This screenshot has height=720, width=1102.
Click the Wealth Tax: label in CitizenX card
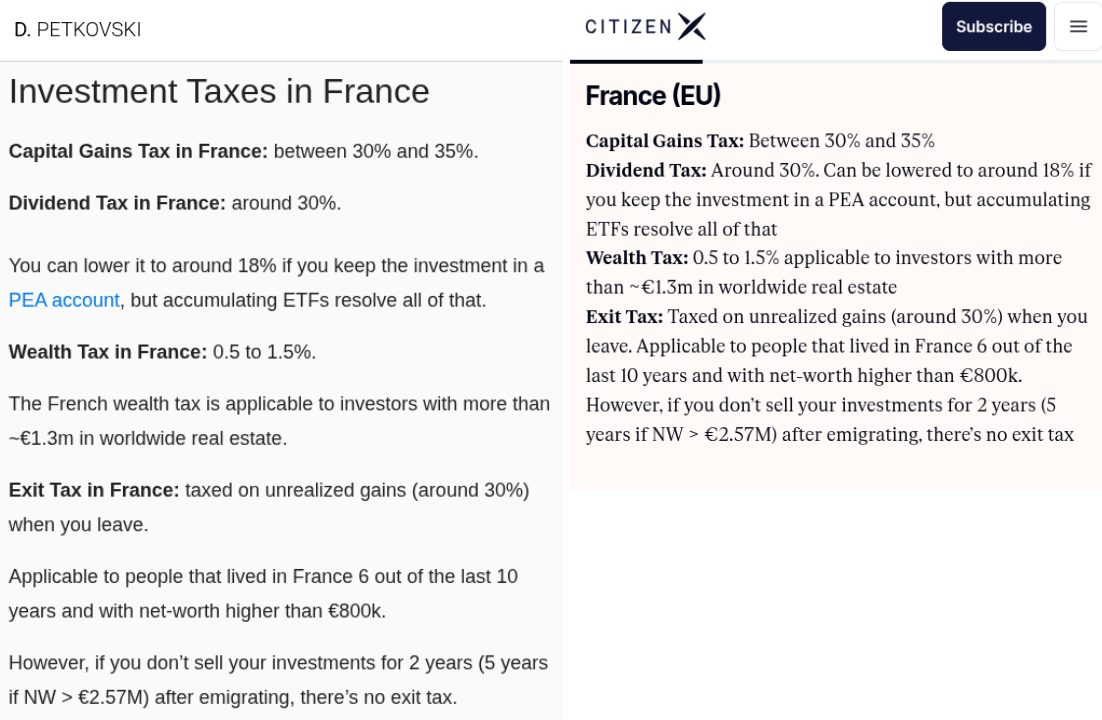(x=637, y=258)
